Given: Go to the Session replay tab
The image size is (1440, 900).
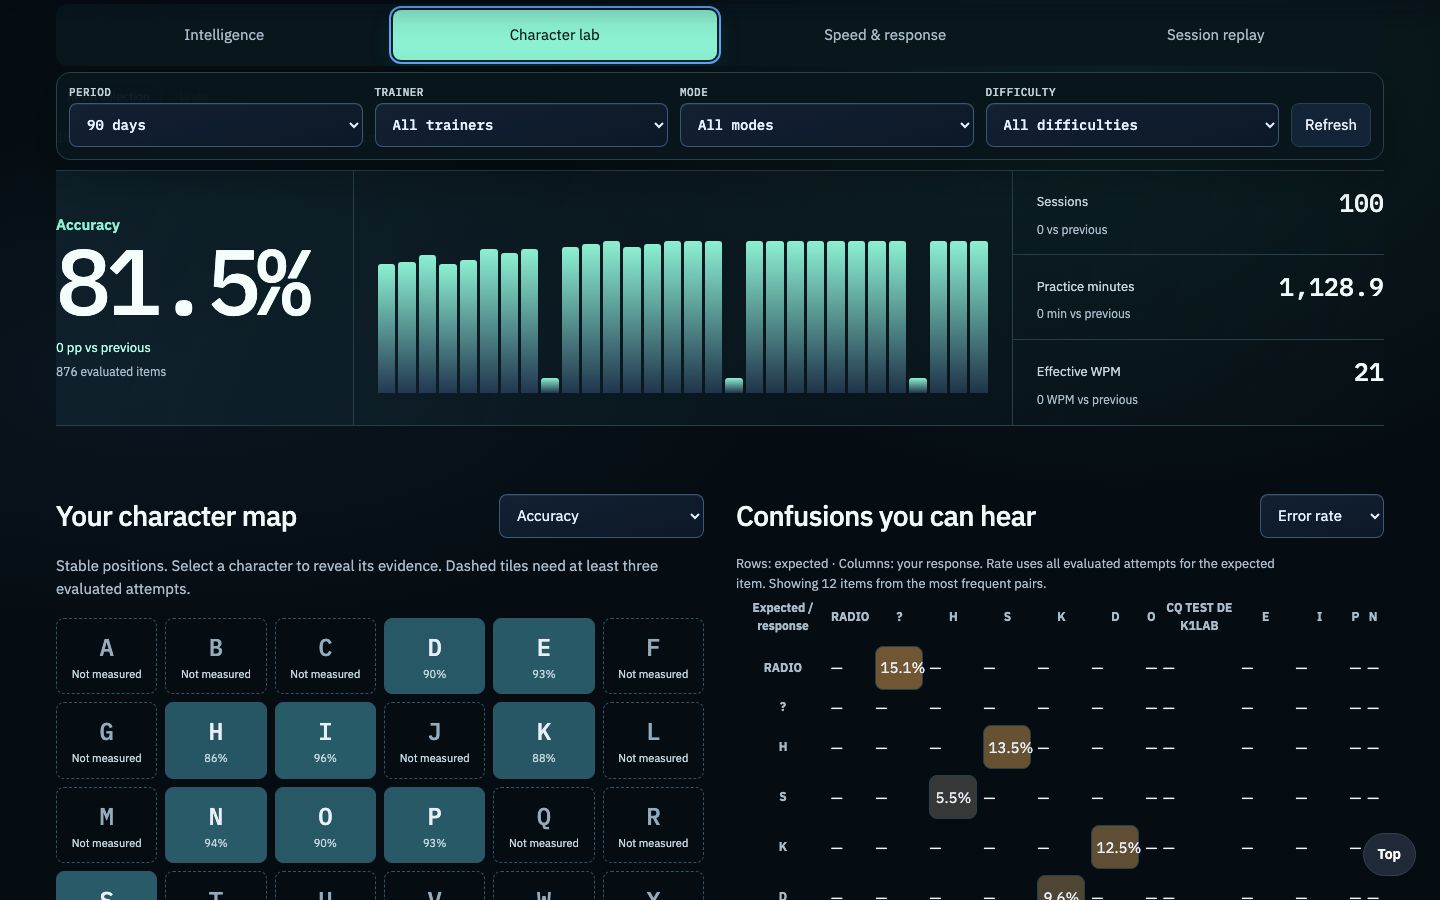Looking at the screenshot, I should pyautogui.click(x=1215, y=35).
